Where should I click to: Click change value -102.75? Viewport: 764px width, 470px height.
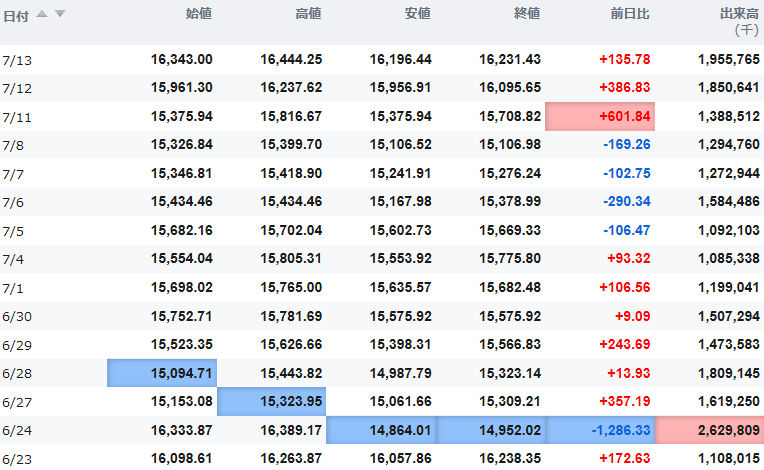[x=627, y=173]
